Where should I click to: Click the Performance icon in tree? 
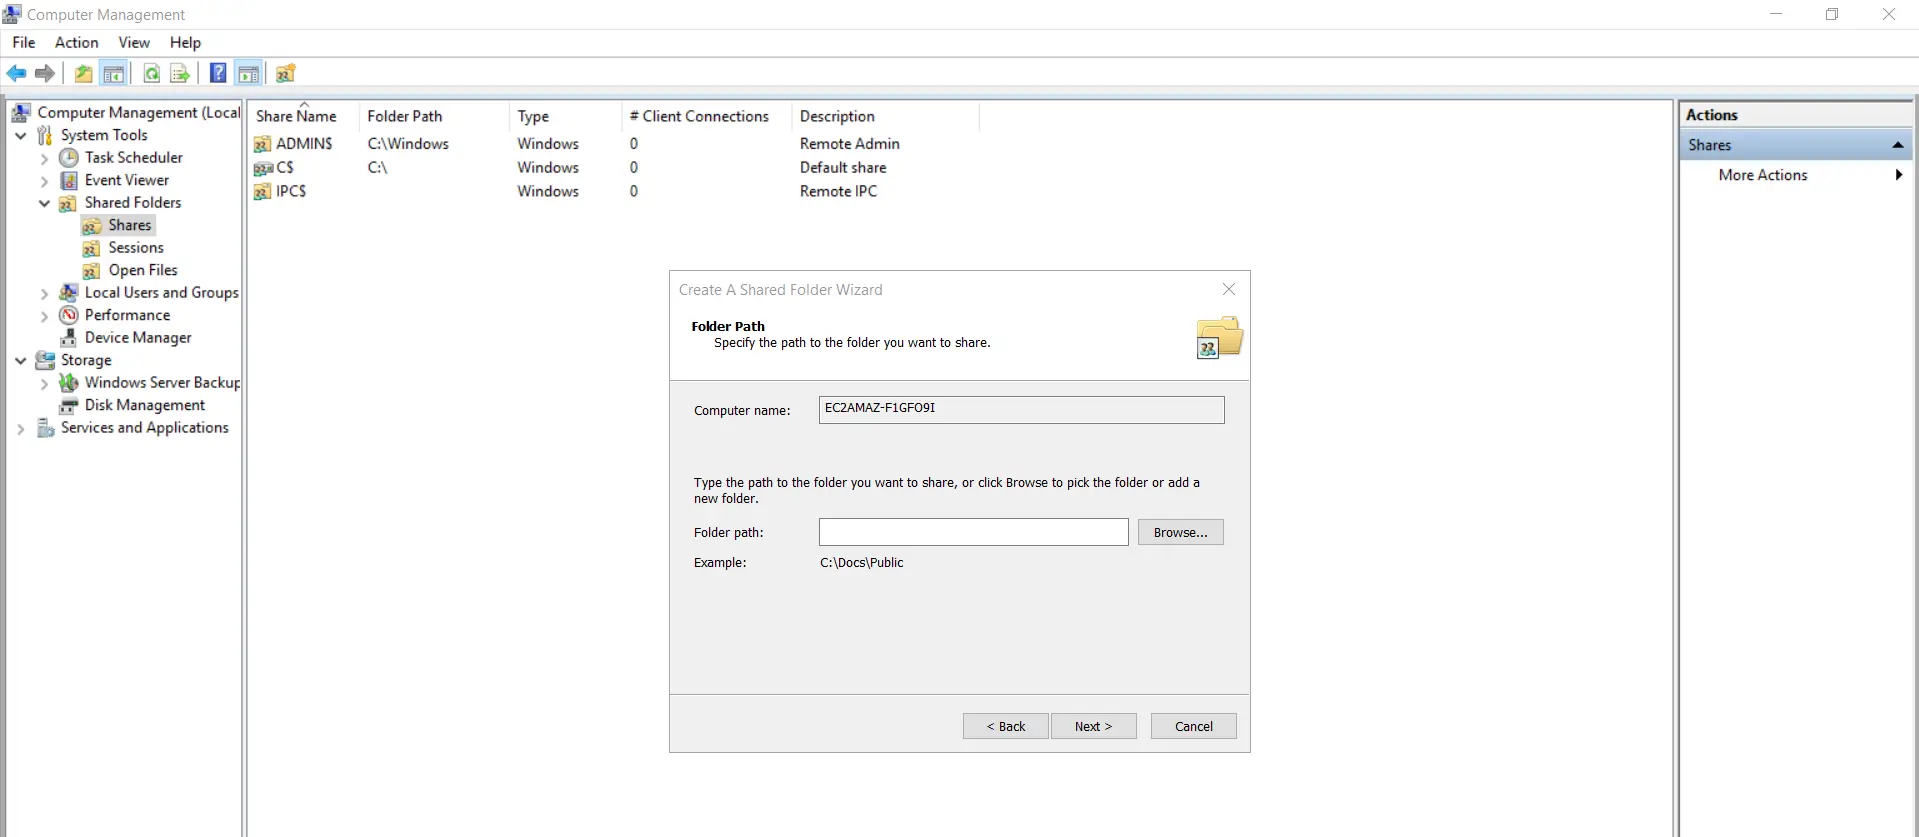[x=69, y=315]
